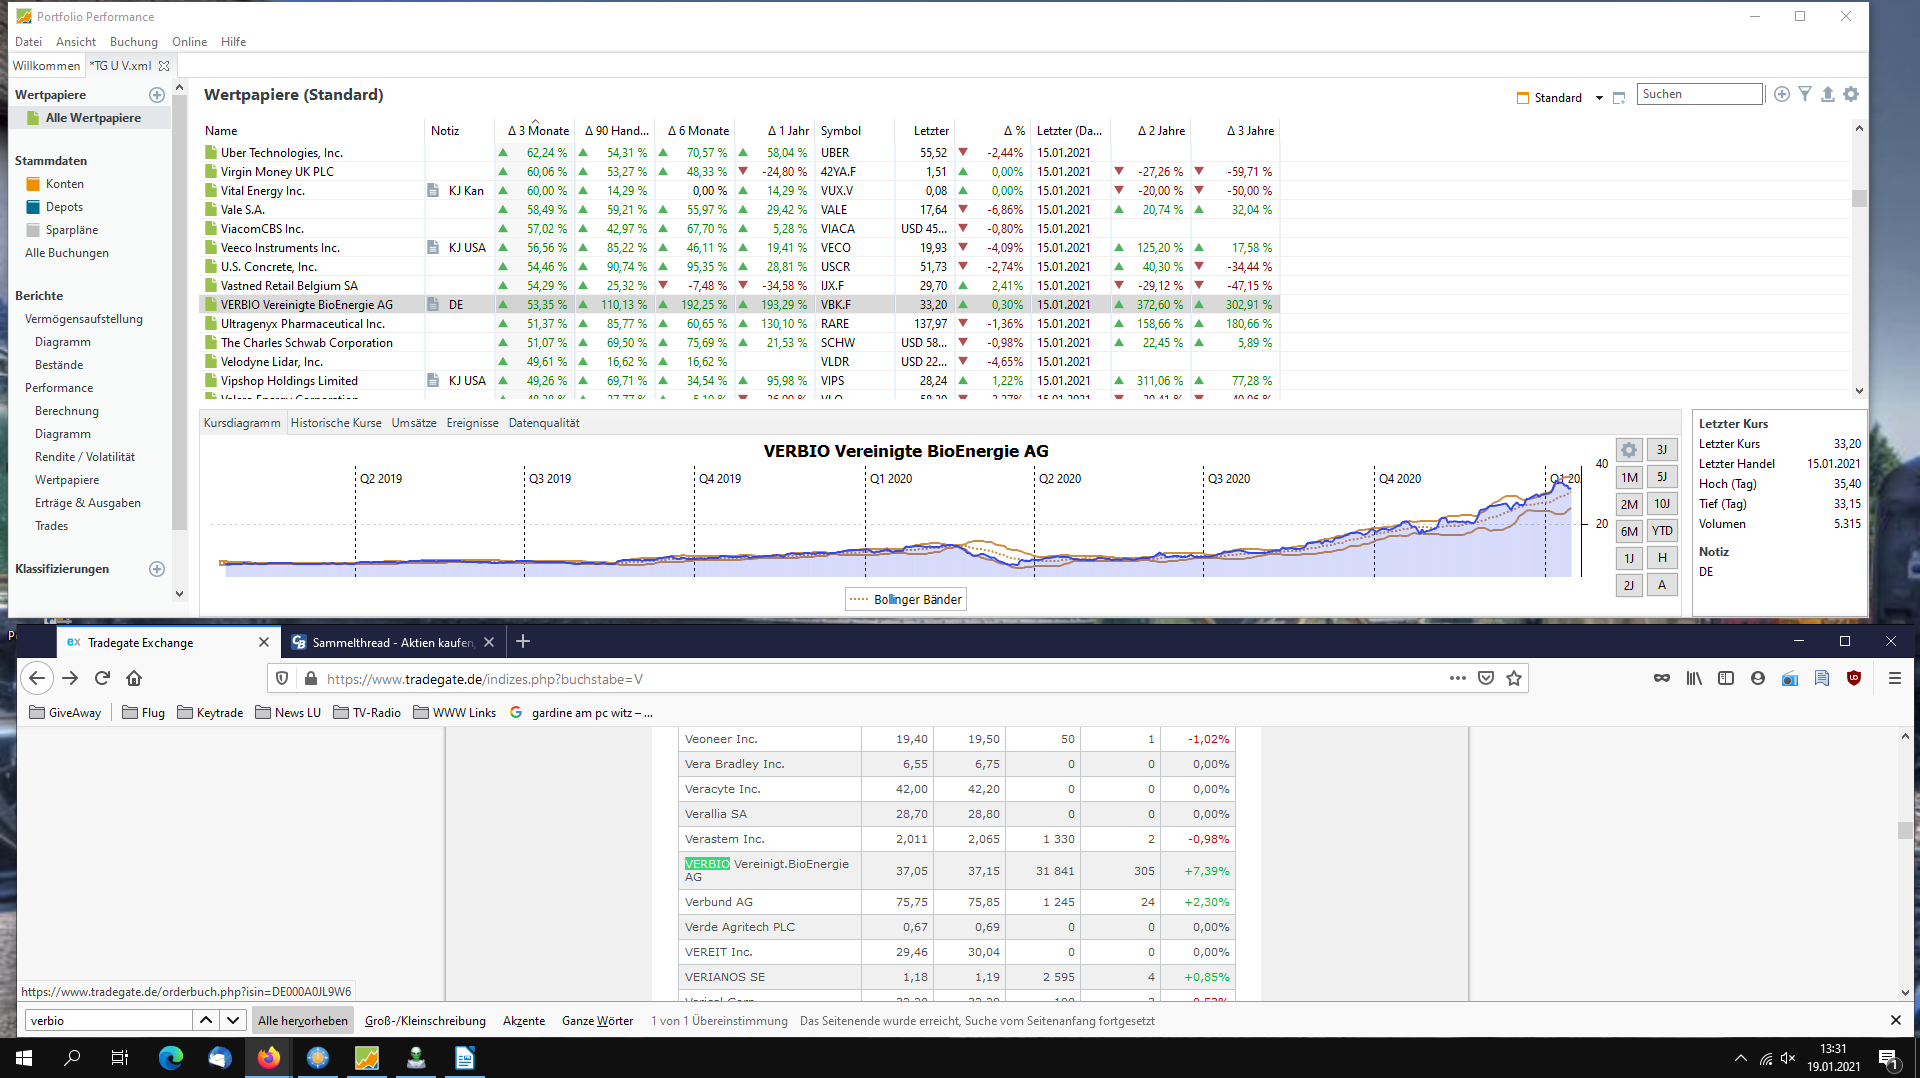Viewport: 1920px width, 1078px height.
Task: Open Verbund AG link on Tradegate
Action: pos(719,902)
